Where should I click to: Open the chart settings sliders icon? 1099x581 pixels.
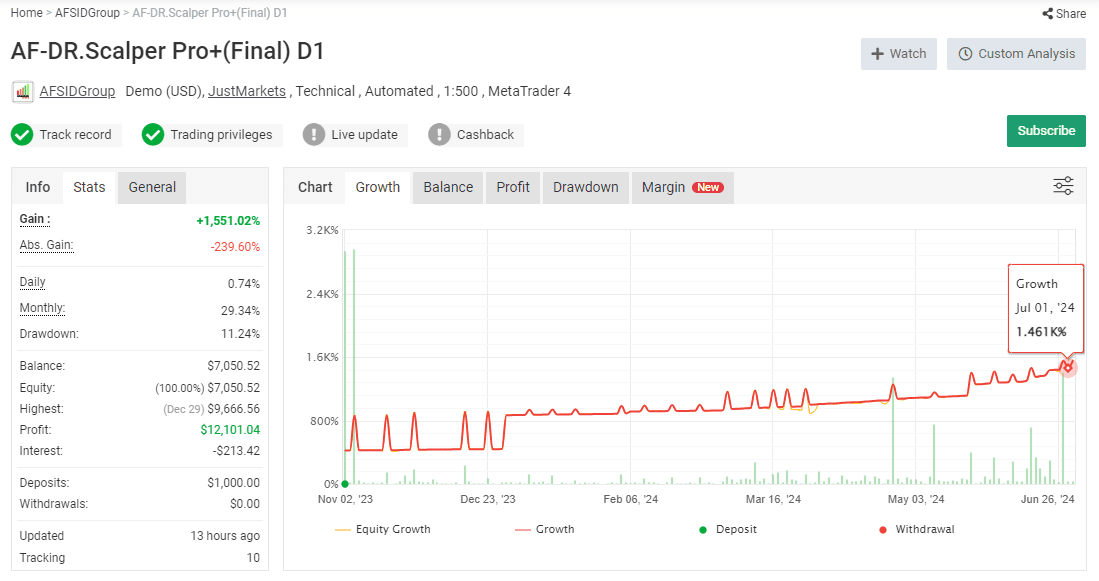point(1063,186)
